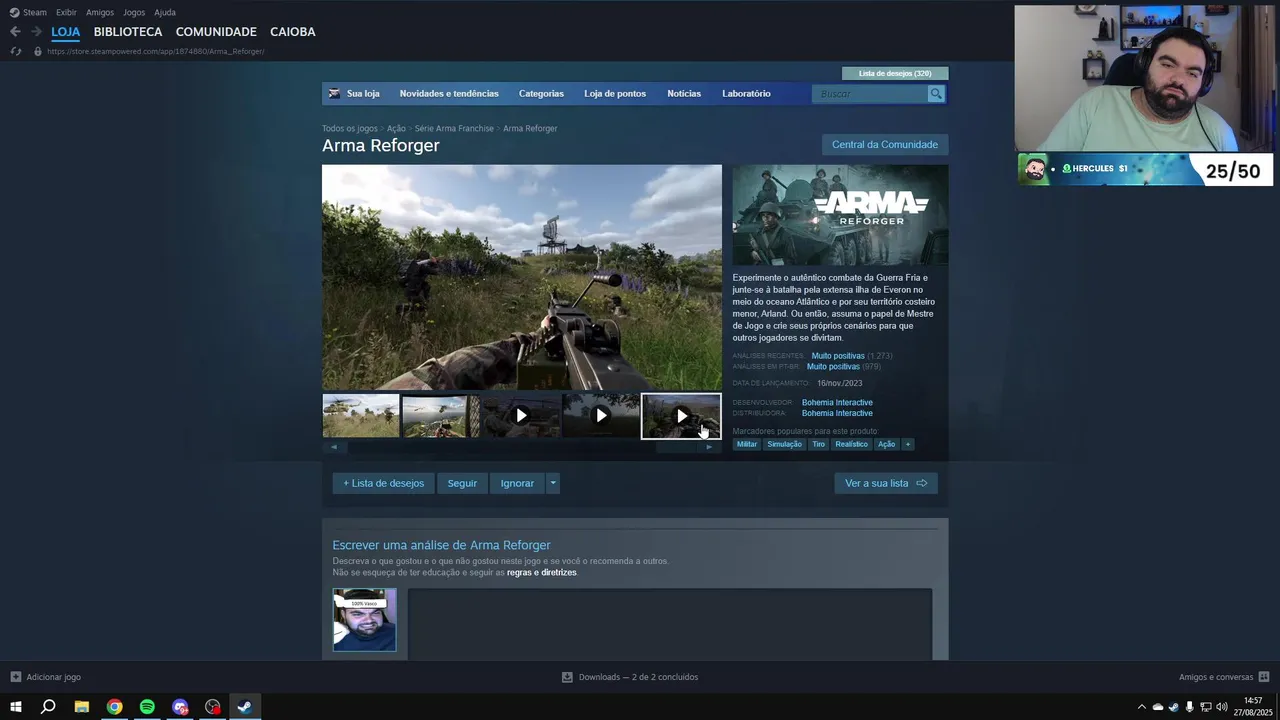Click the Lista de desejos (320) button

(895, 73)
